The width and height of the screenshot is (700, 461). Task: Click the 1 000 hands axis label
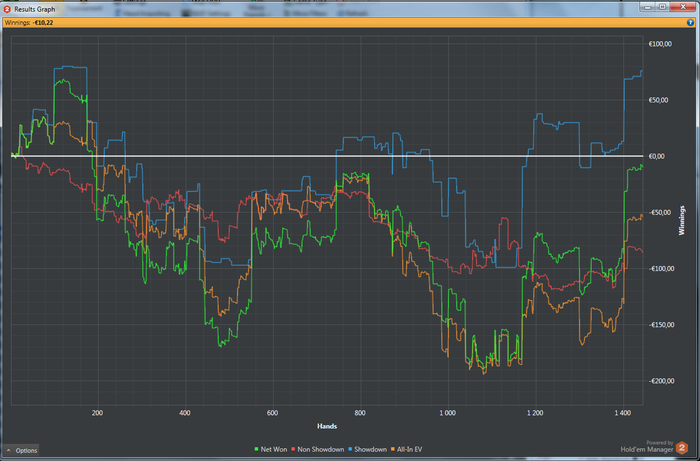click(x=447, y=413)
